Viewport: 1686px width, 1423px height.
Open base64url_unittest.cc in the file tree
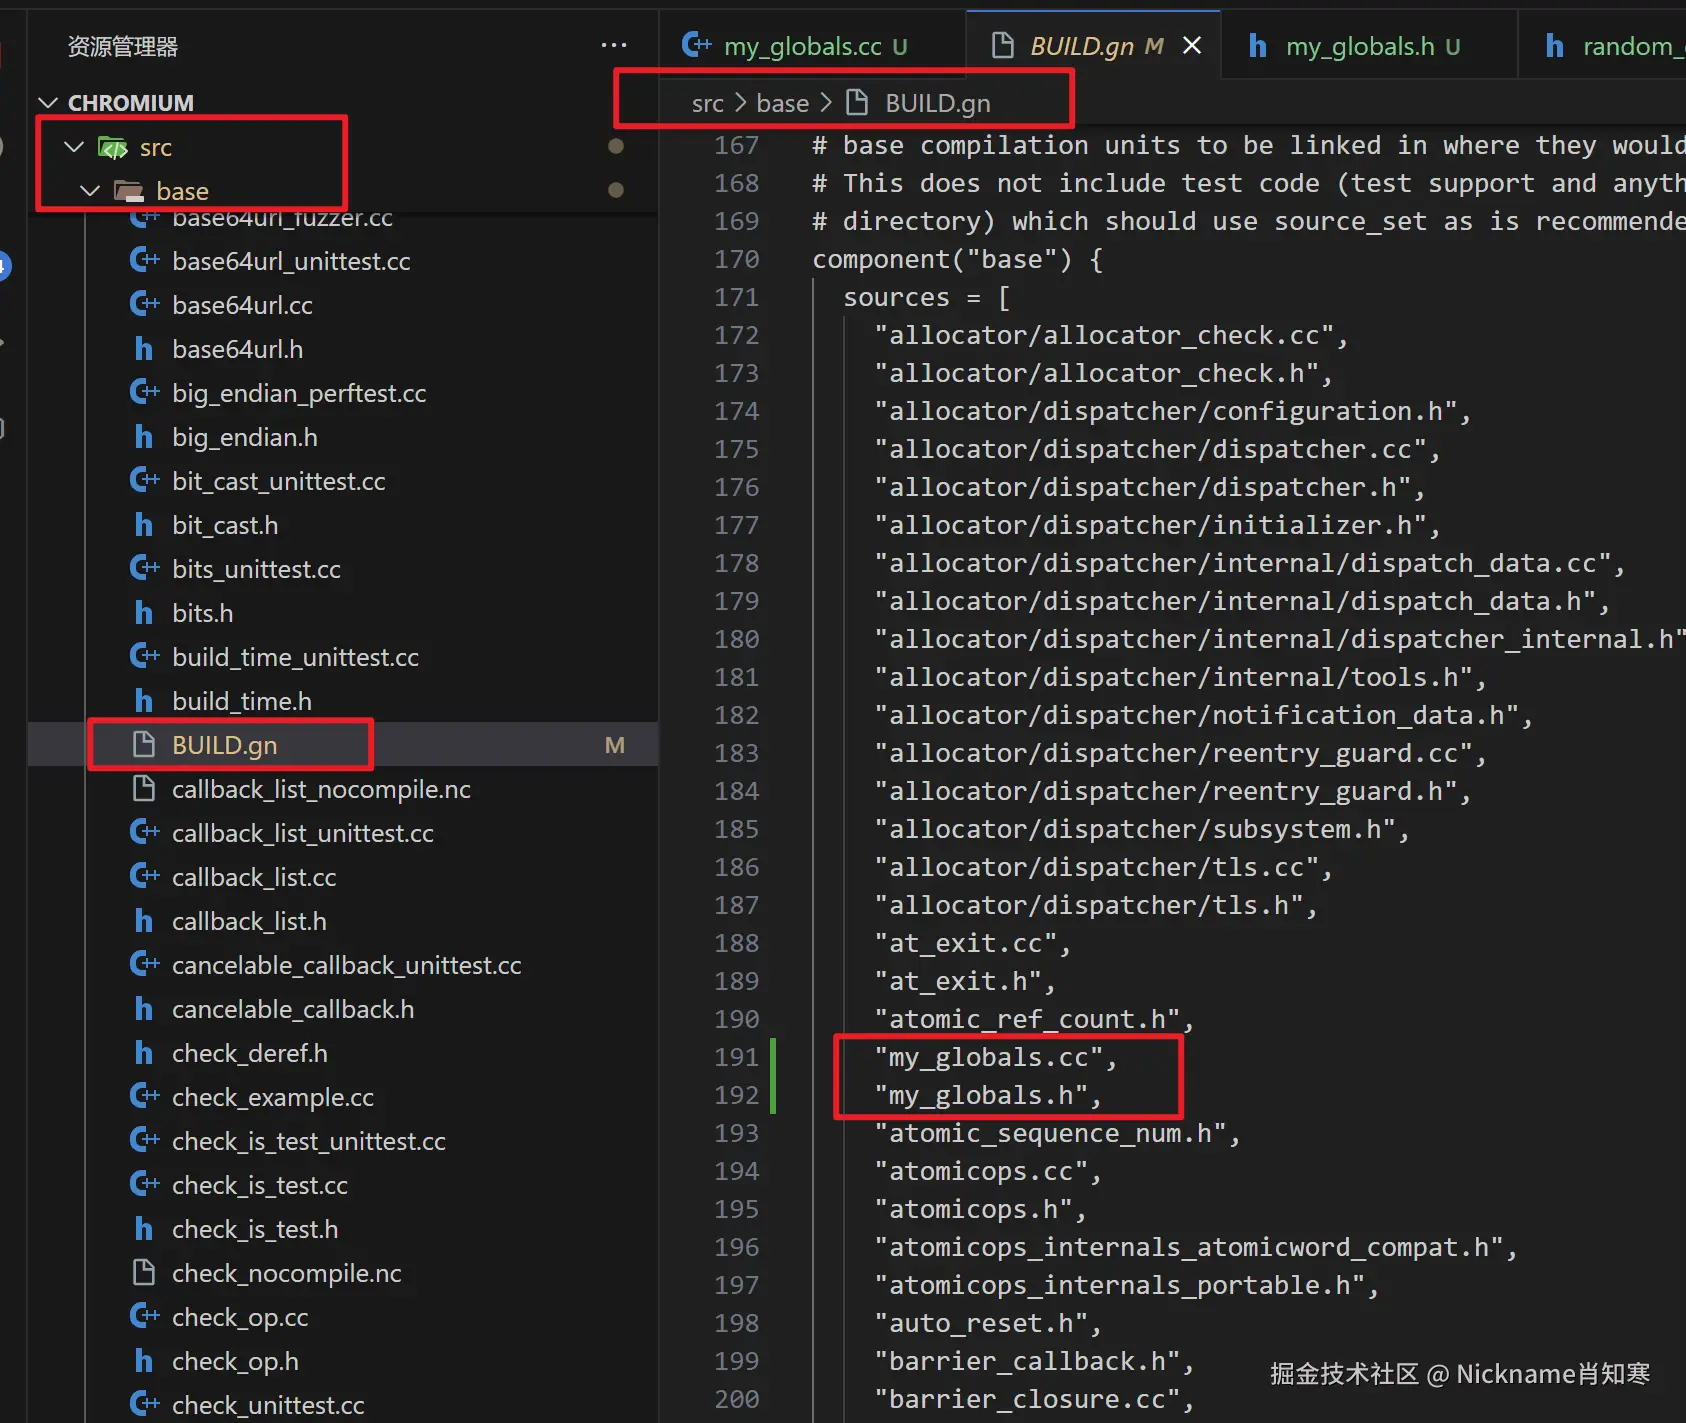pyautogui.click(x=291, y=261)
